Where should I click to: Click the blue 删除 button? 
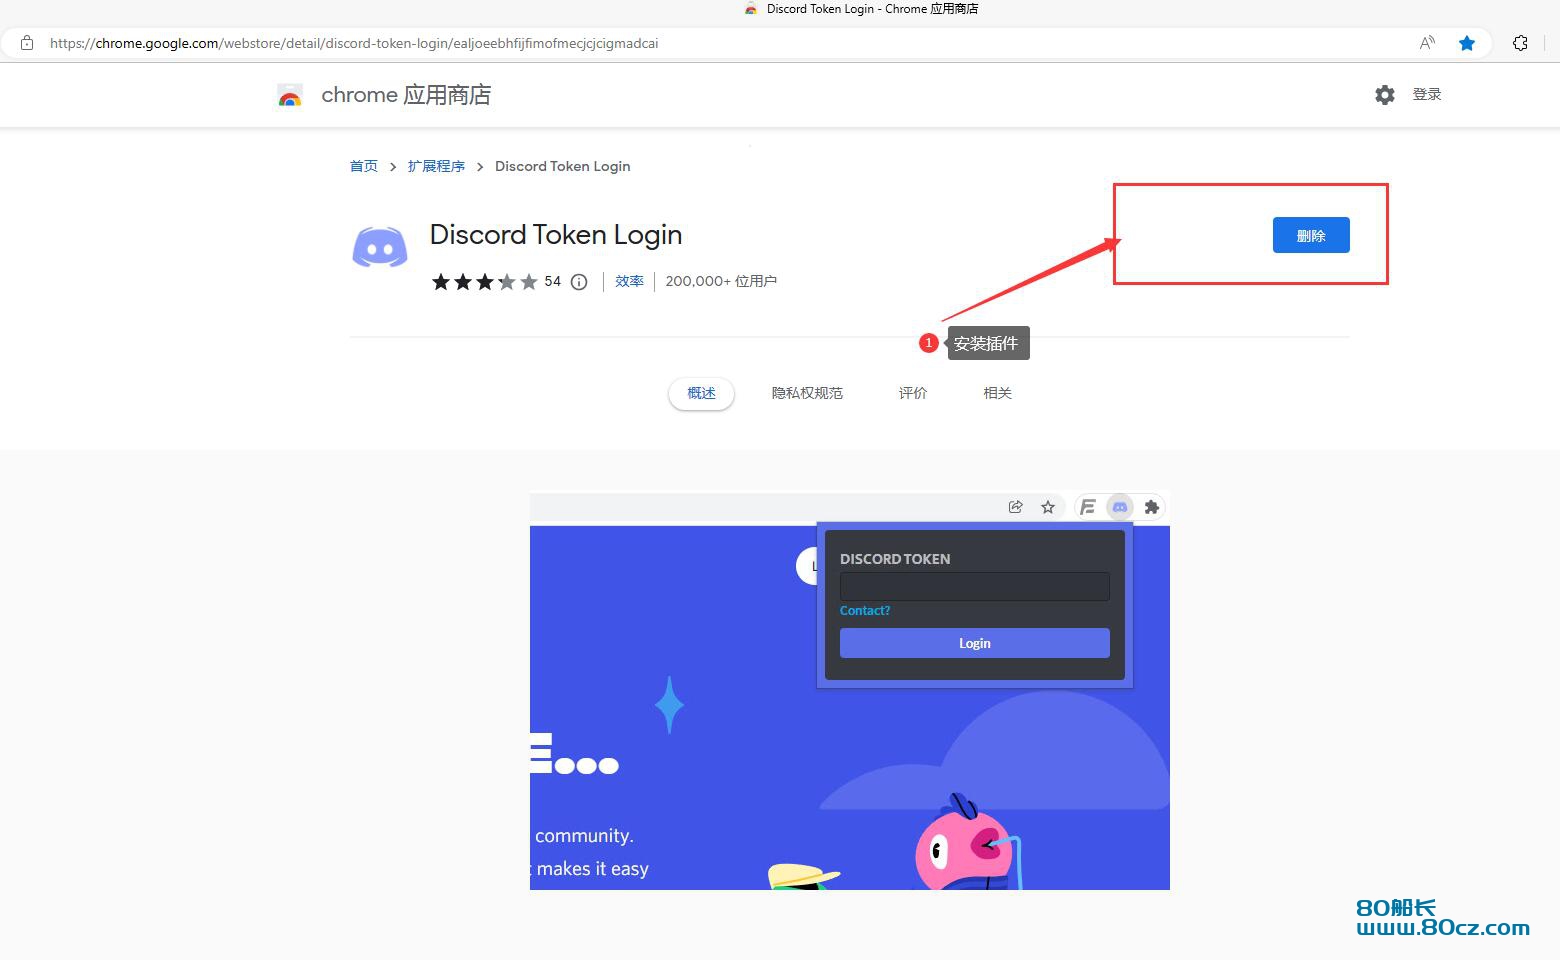click(1311, 235)
